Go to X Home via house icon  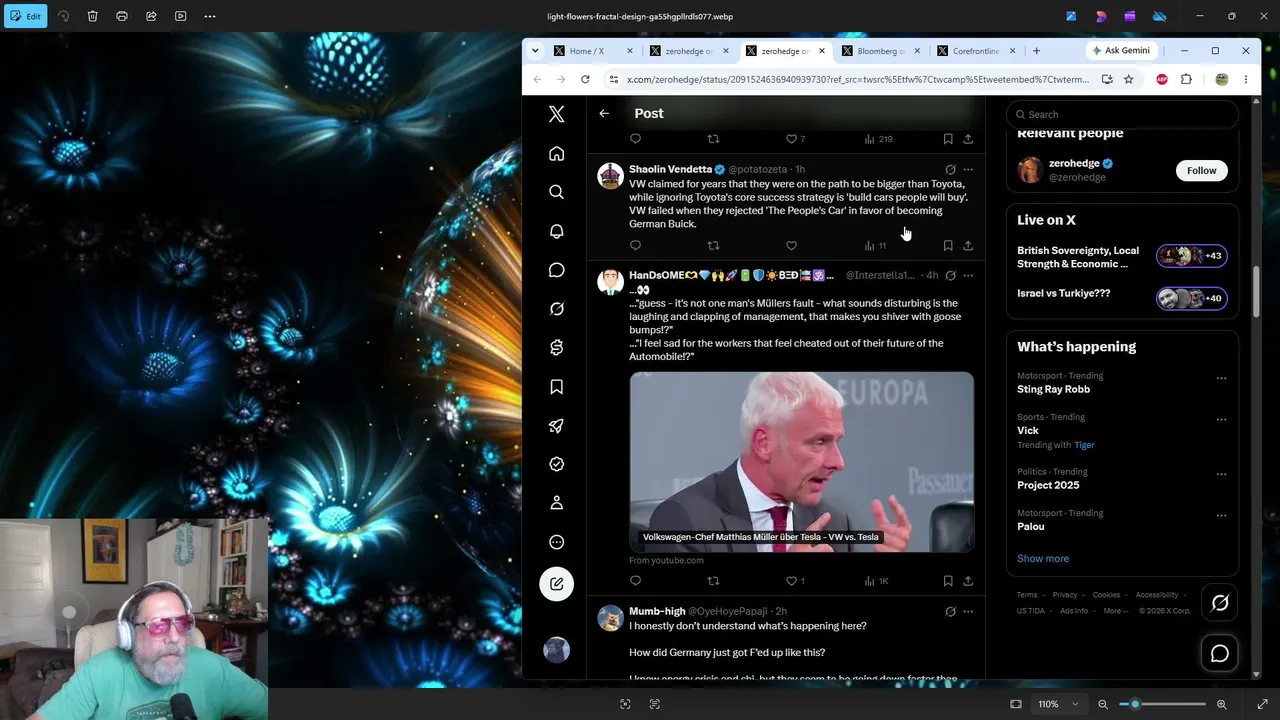[557, 153]
